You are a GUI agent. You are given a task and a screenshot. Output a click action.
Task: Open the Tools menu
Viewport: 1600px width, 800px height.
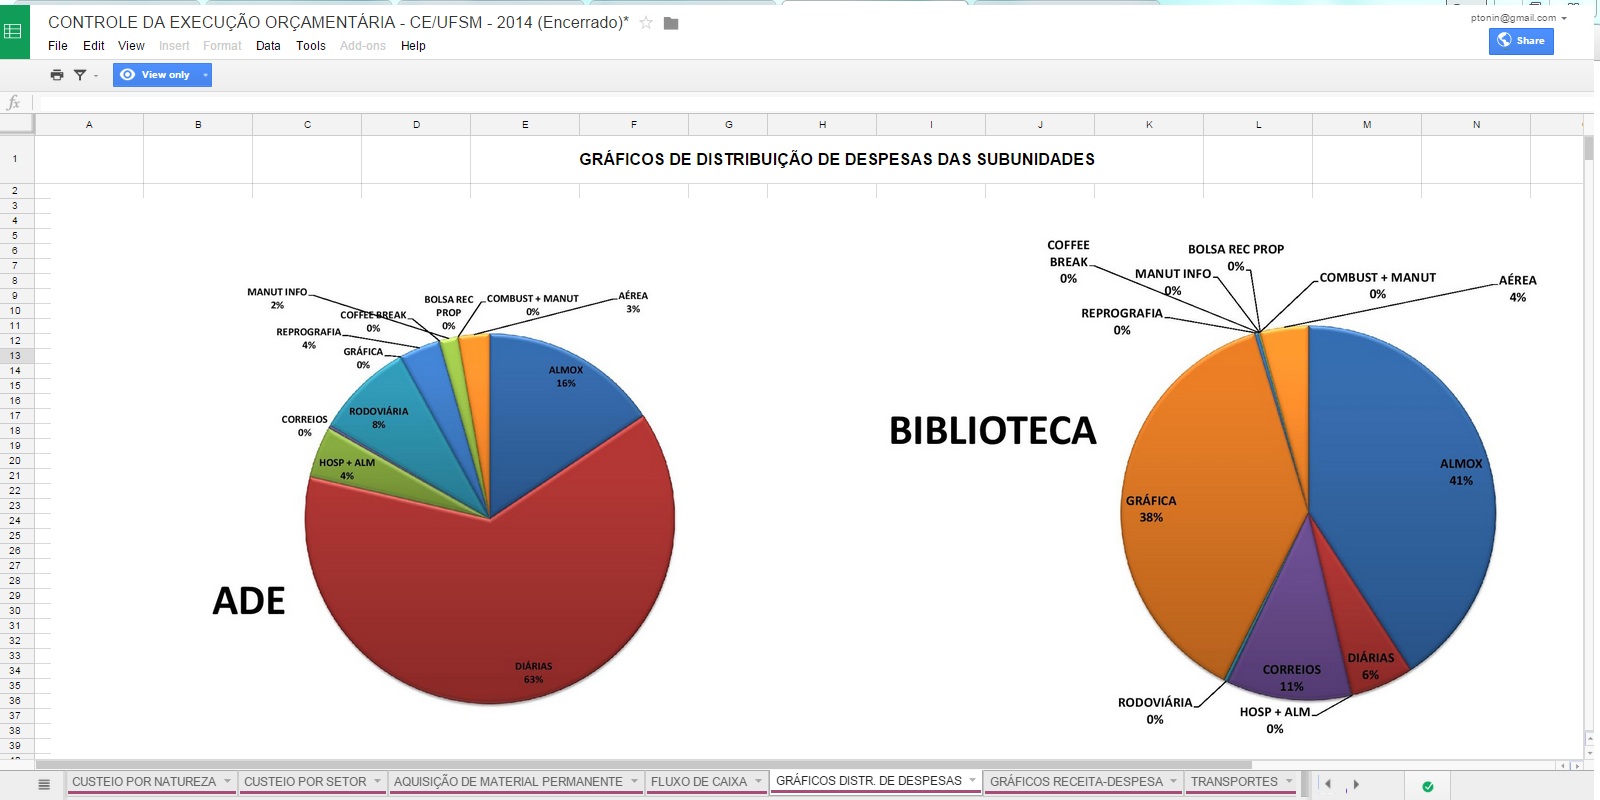coord(311,46)
